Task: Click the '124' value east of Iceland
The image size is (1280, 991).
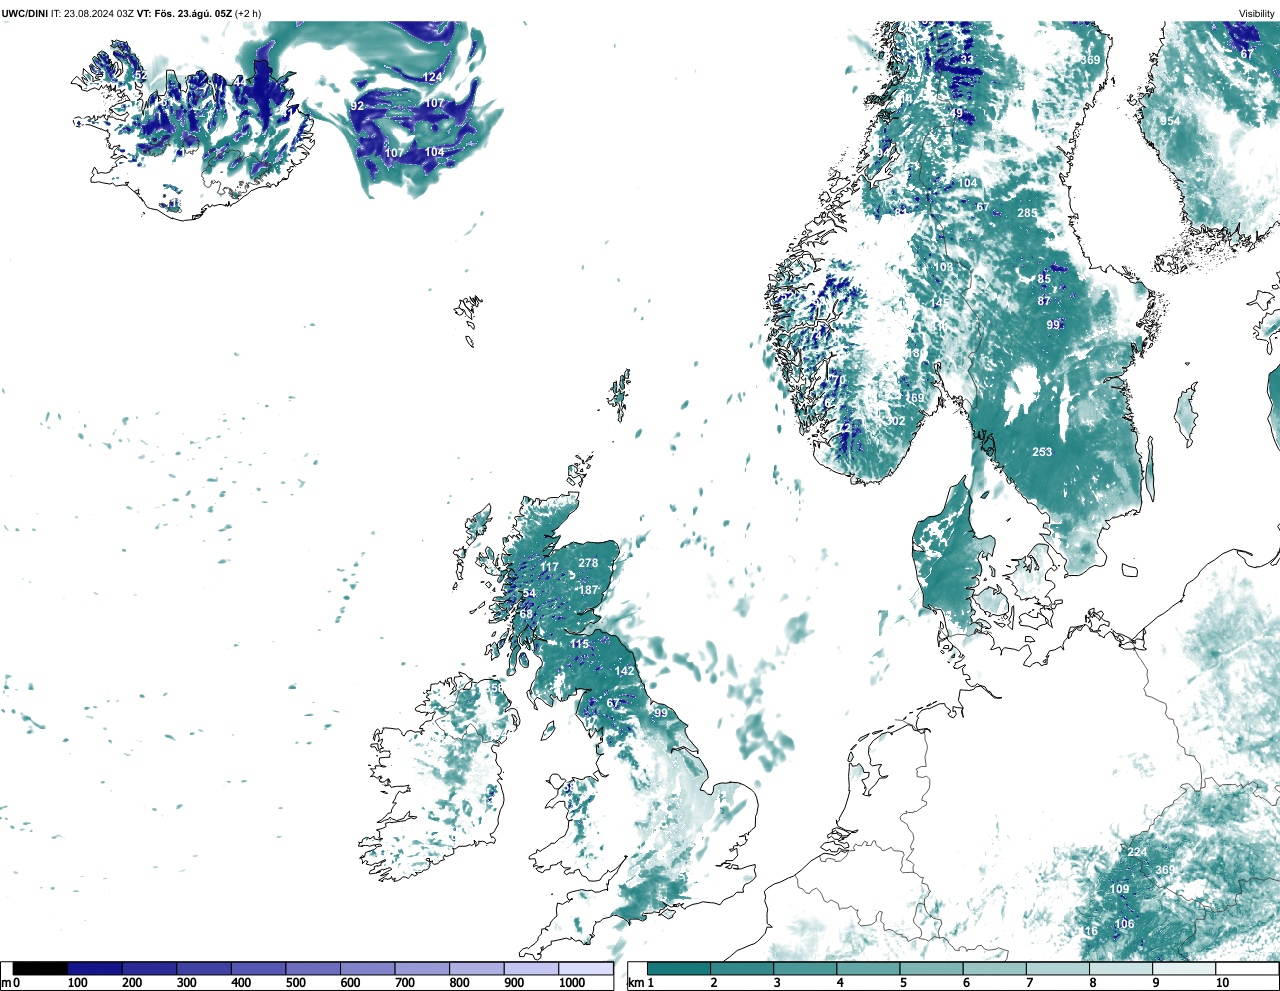Action: pyautogui.click(x=432, y=77)
